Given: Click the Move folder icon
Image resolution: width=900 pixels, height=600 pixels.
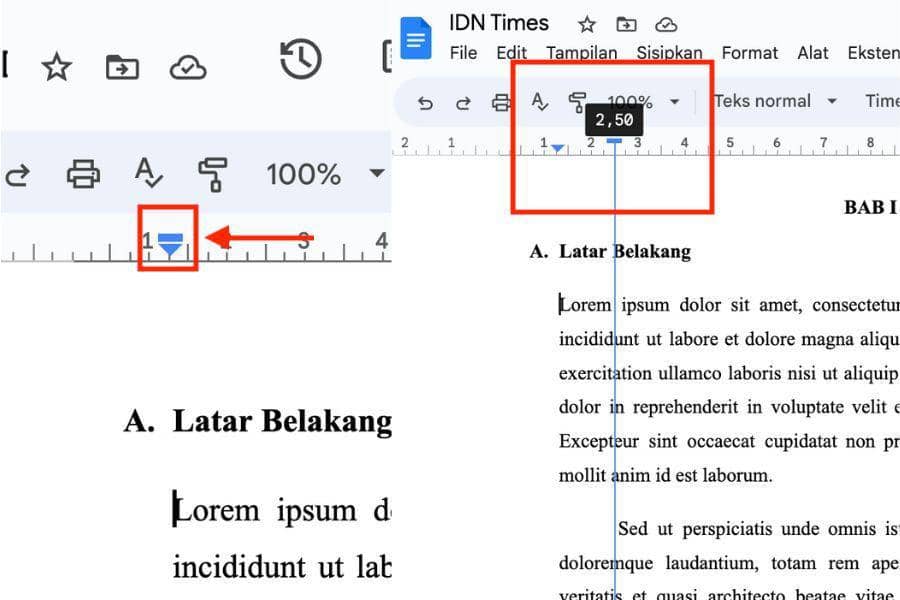Looking at the screenshot, I should click(x=626, y=24).
